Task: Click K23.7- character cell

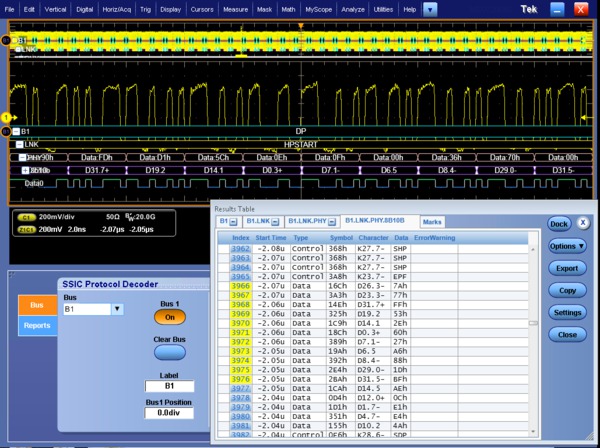Action: (x=371, y=277)
